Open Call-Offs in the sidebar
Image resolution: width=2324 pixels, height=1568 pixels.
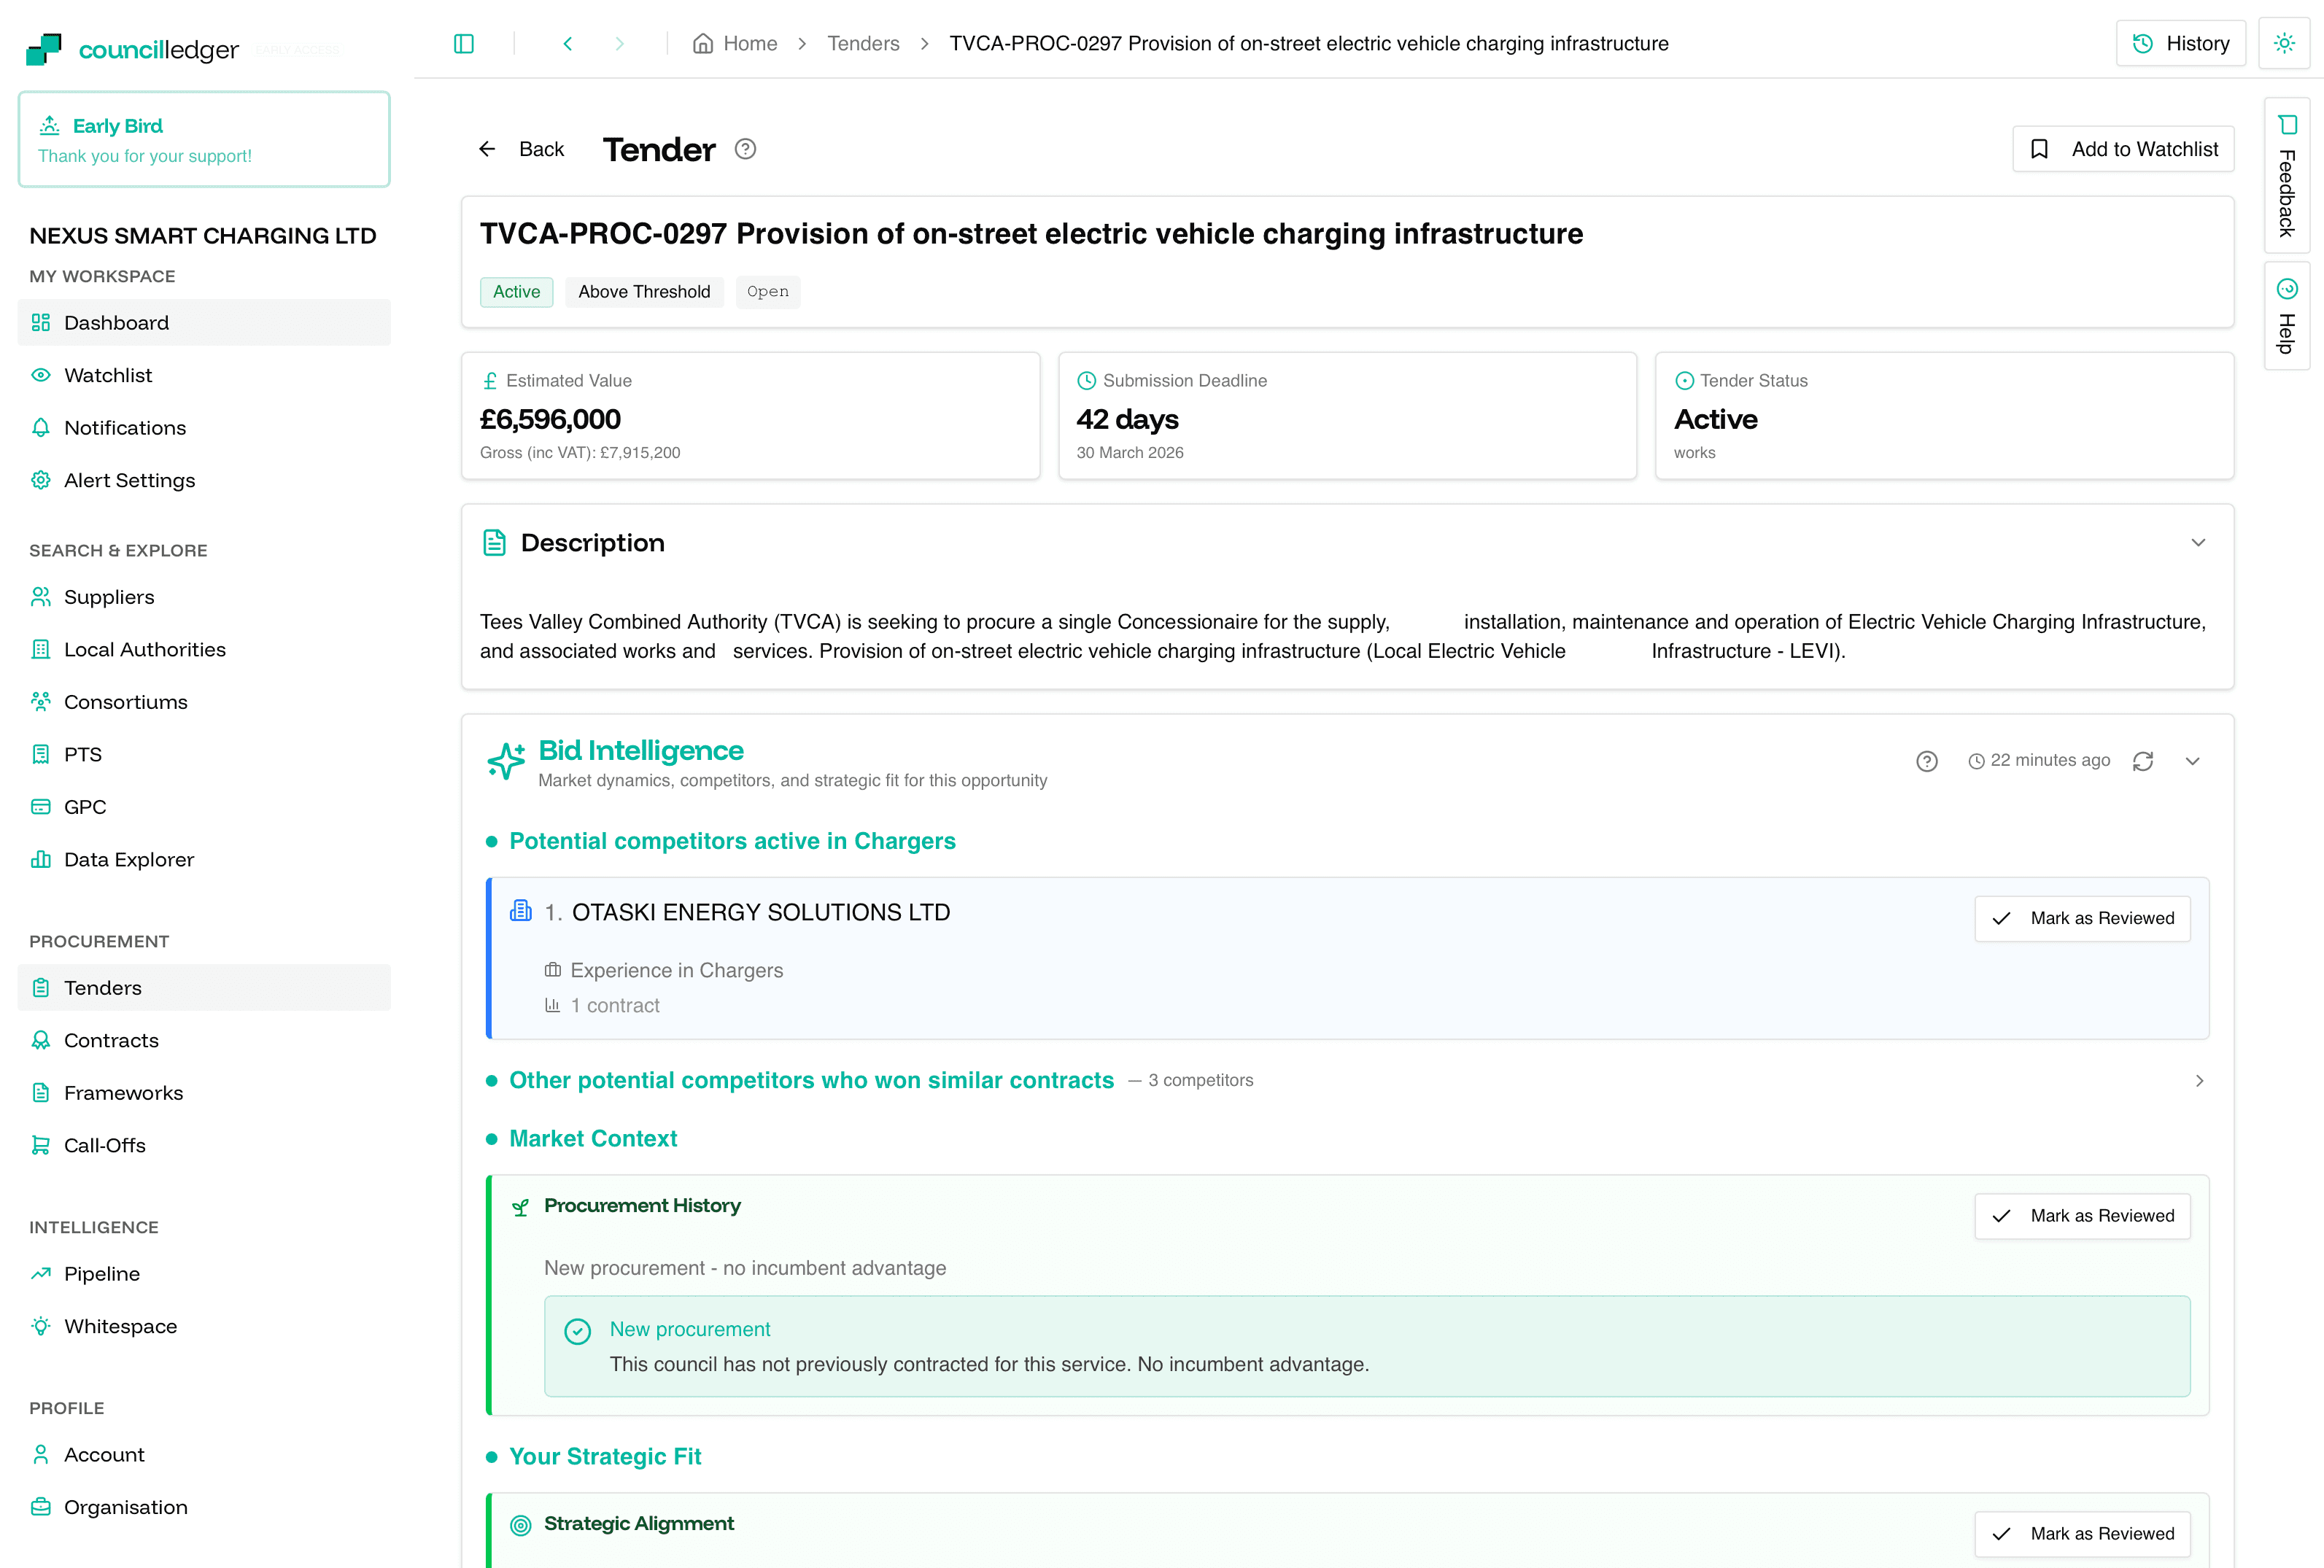[x=204, y=1145]
